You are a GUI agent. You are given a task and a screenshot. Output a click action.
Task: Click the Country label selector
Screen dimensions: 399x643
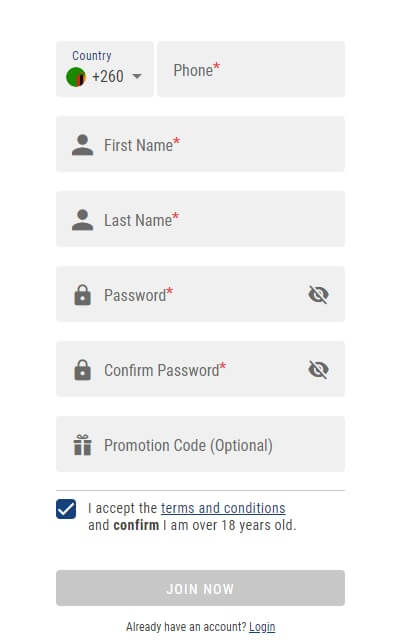(x=91, y=55)
